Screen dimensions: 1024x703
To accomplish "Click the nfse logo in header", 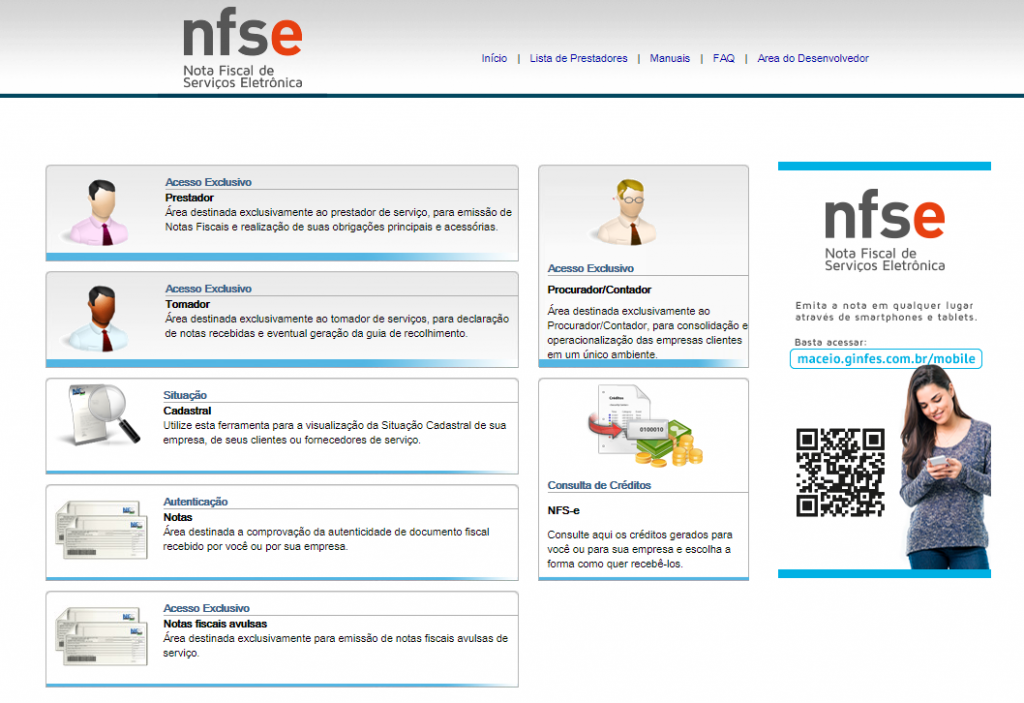I will [243, 52].
